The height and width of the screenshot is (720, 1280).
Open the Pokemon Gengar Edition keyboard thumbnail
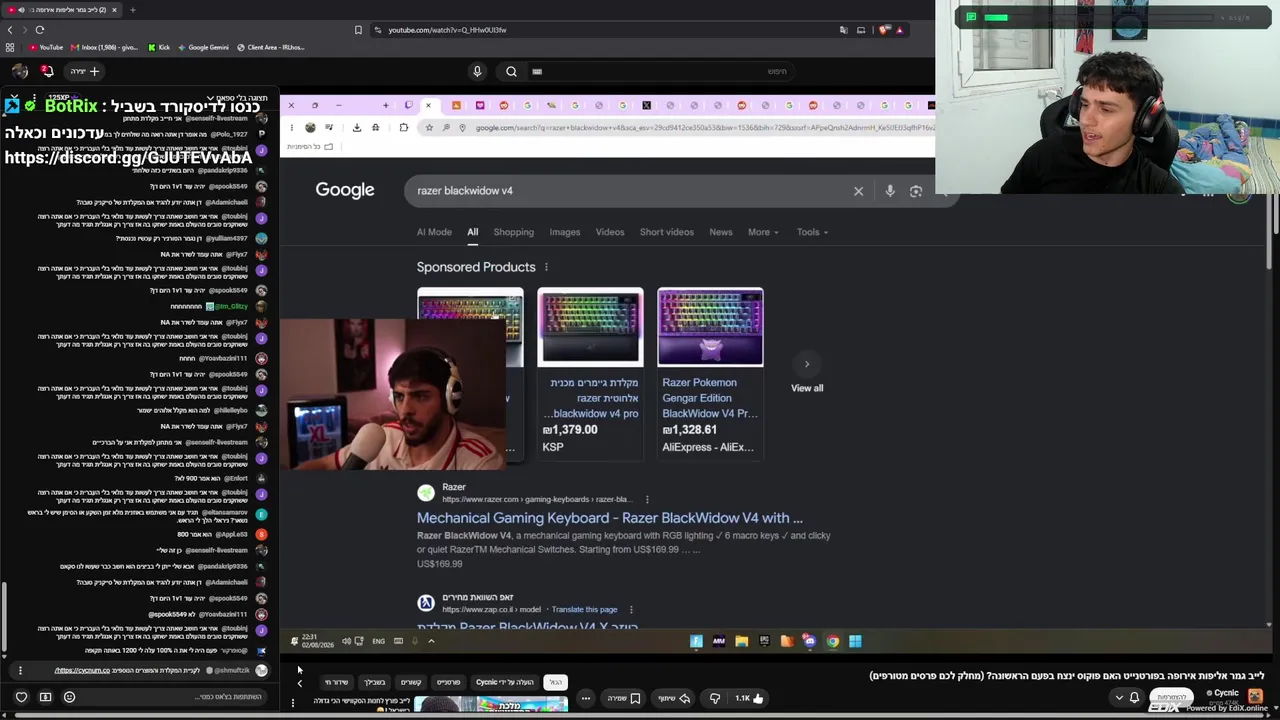pos(710,327)
